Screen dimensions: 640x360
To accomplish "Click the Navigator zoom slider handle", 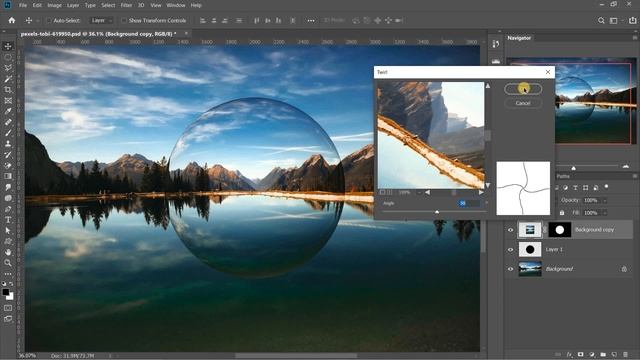I will pos(573,168).
